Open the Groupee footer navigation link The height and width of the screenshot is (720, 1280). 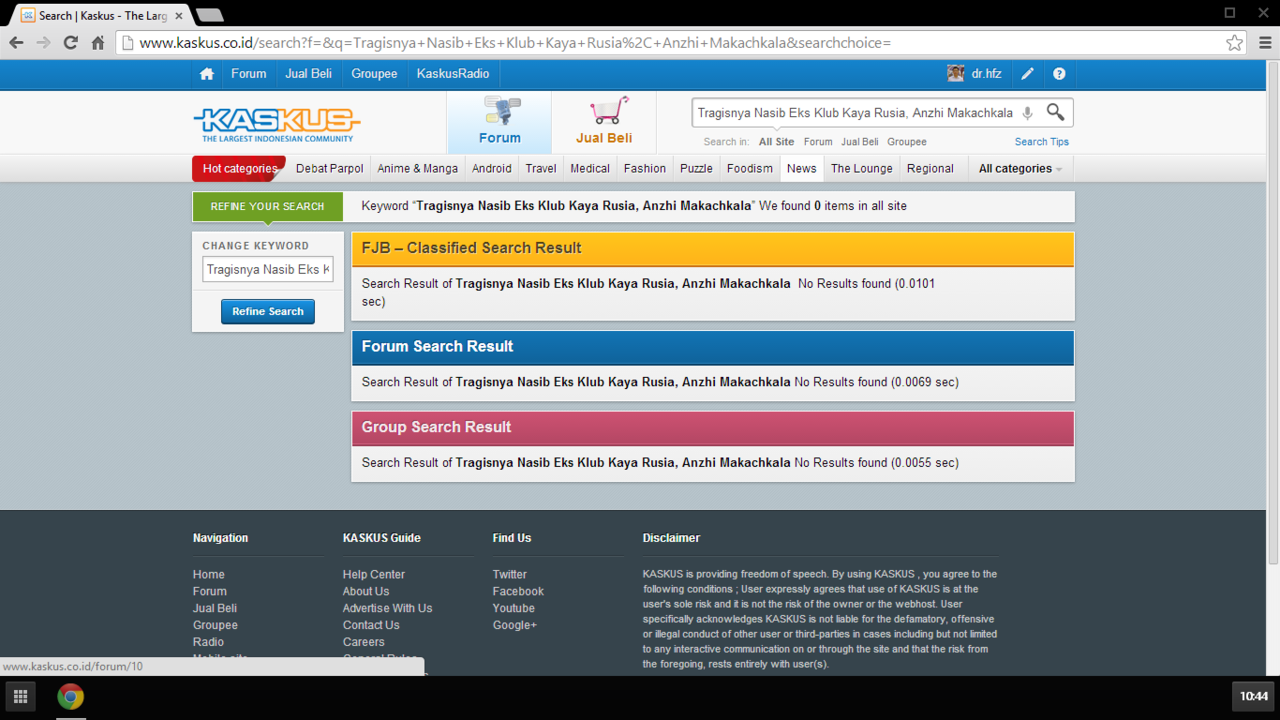click(215, 625)
